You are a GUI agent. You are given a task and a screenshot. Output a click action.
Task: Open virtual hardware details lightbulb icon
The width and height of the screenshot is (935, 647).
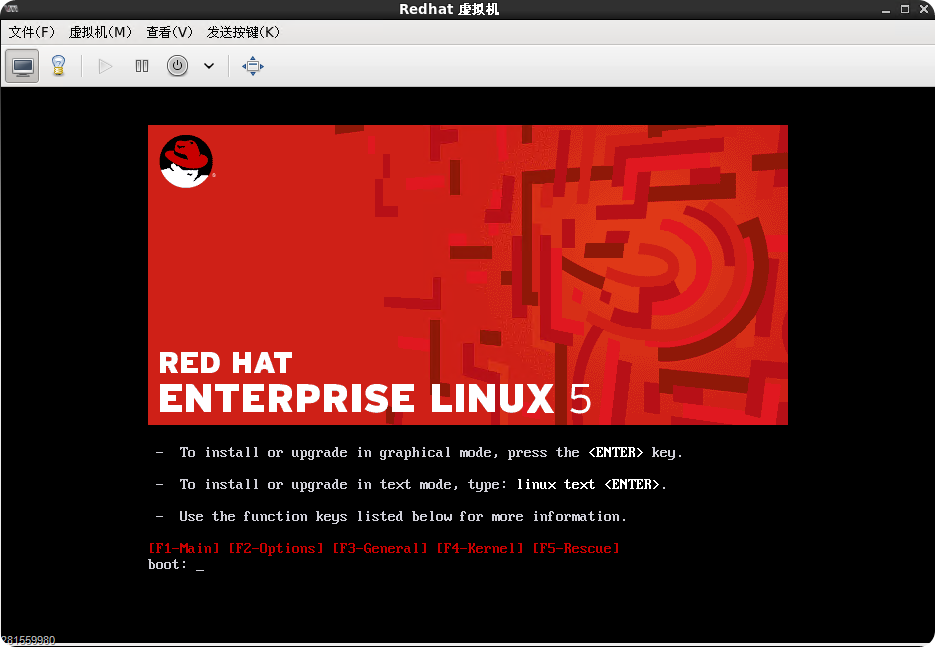point(58,66)
